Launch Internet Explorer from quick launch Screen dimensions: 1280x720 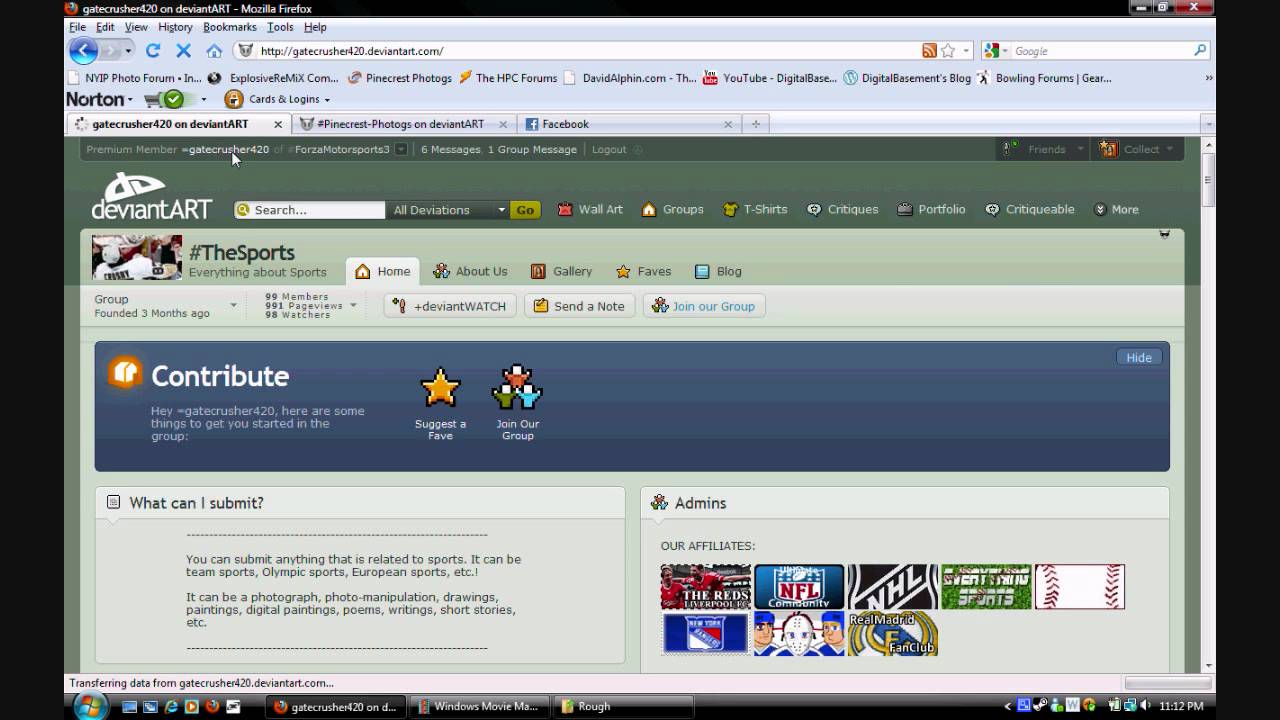tap(171, 706)
